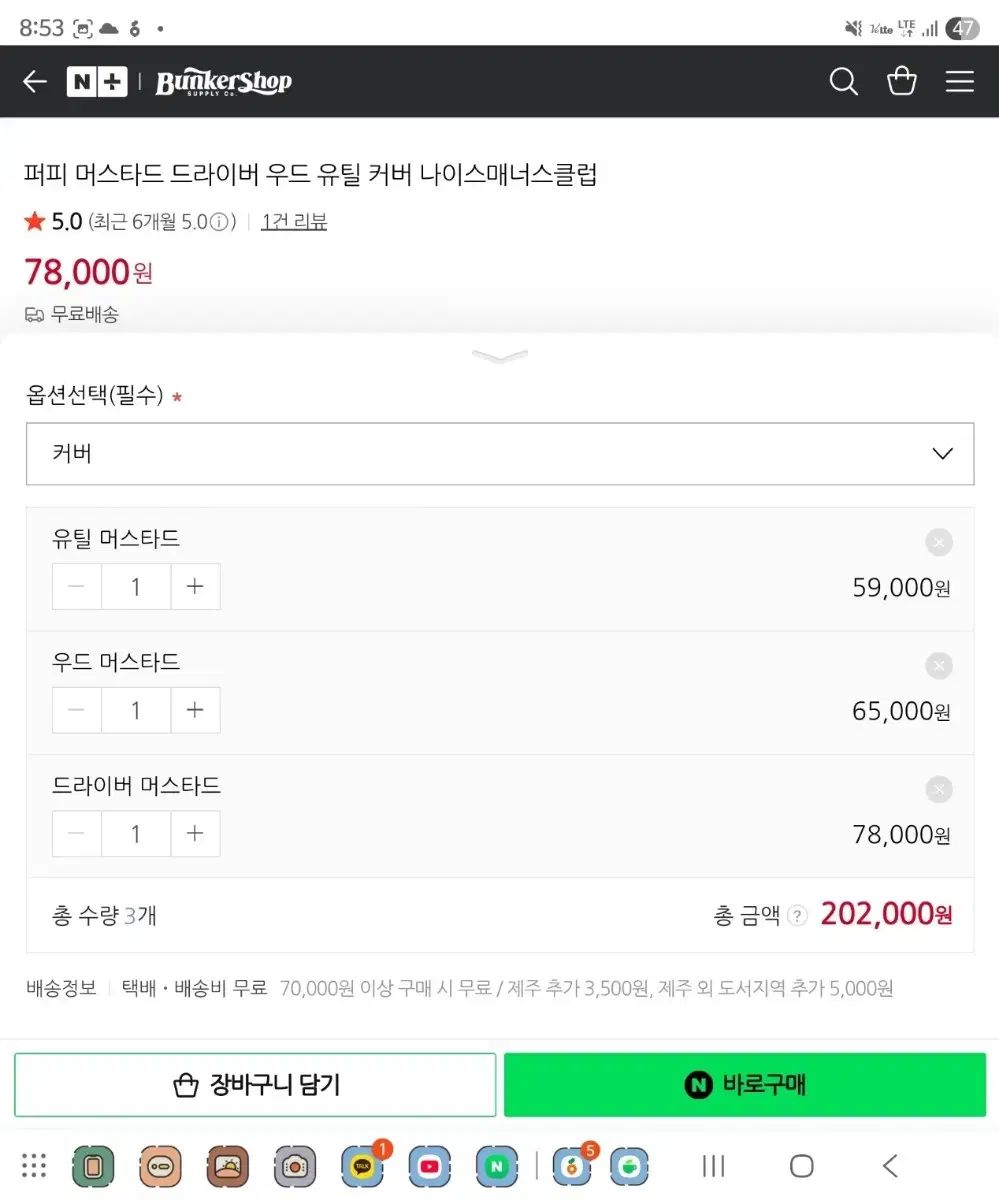The height and width of the screenshot is (1200, 999).
Task: Increase 우드 머스타드 quantity
Action: tap(195, 710)
